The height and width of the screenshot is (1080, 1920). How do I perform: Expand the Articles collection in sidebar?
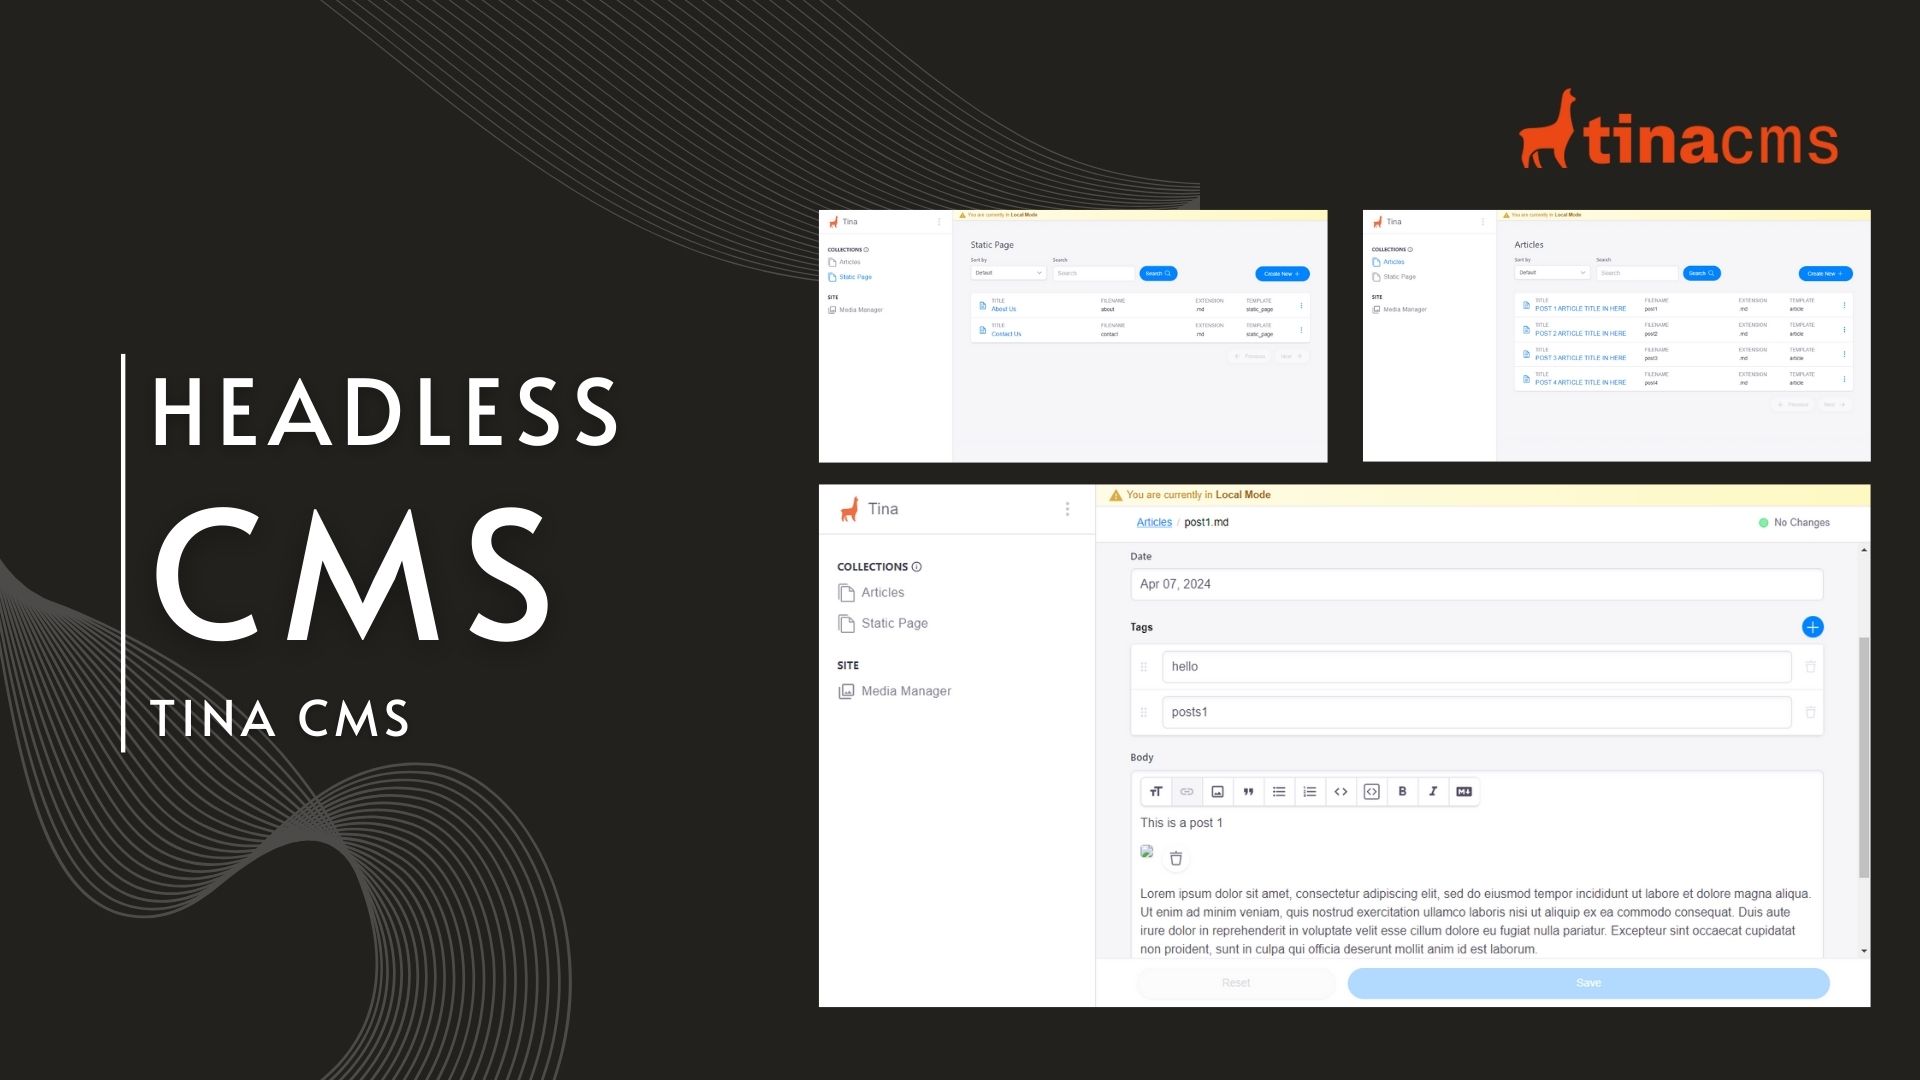point(882,591)
